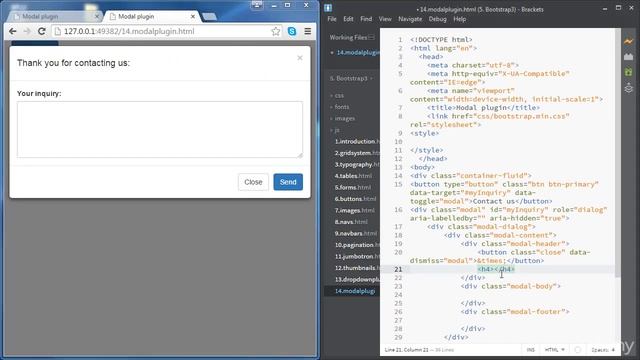Open the Find menu in Brackets
Screen dimensions: 640x360
pyautogui.click(x=366, y=19)
